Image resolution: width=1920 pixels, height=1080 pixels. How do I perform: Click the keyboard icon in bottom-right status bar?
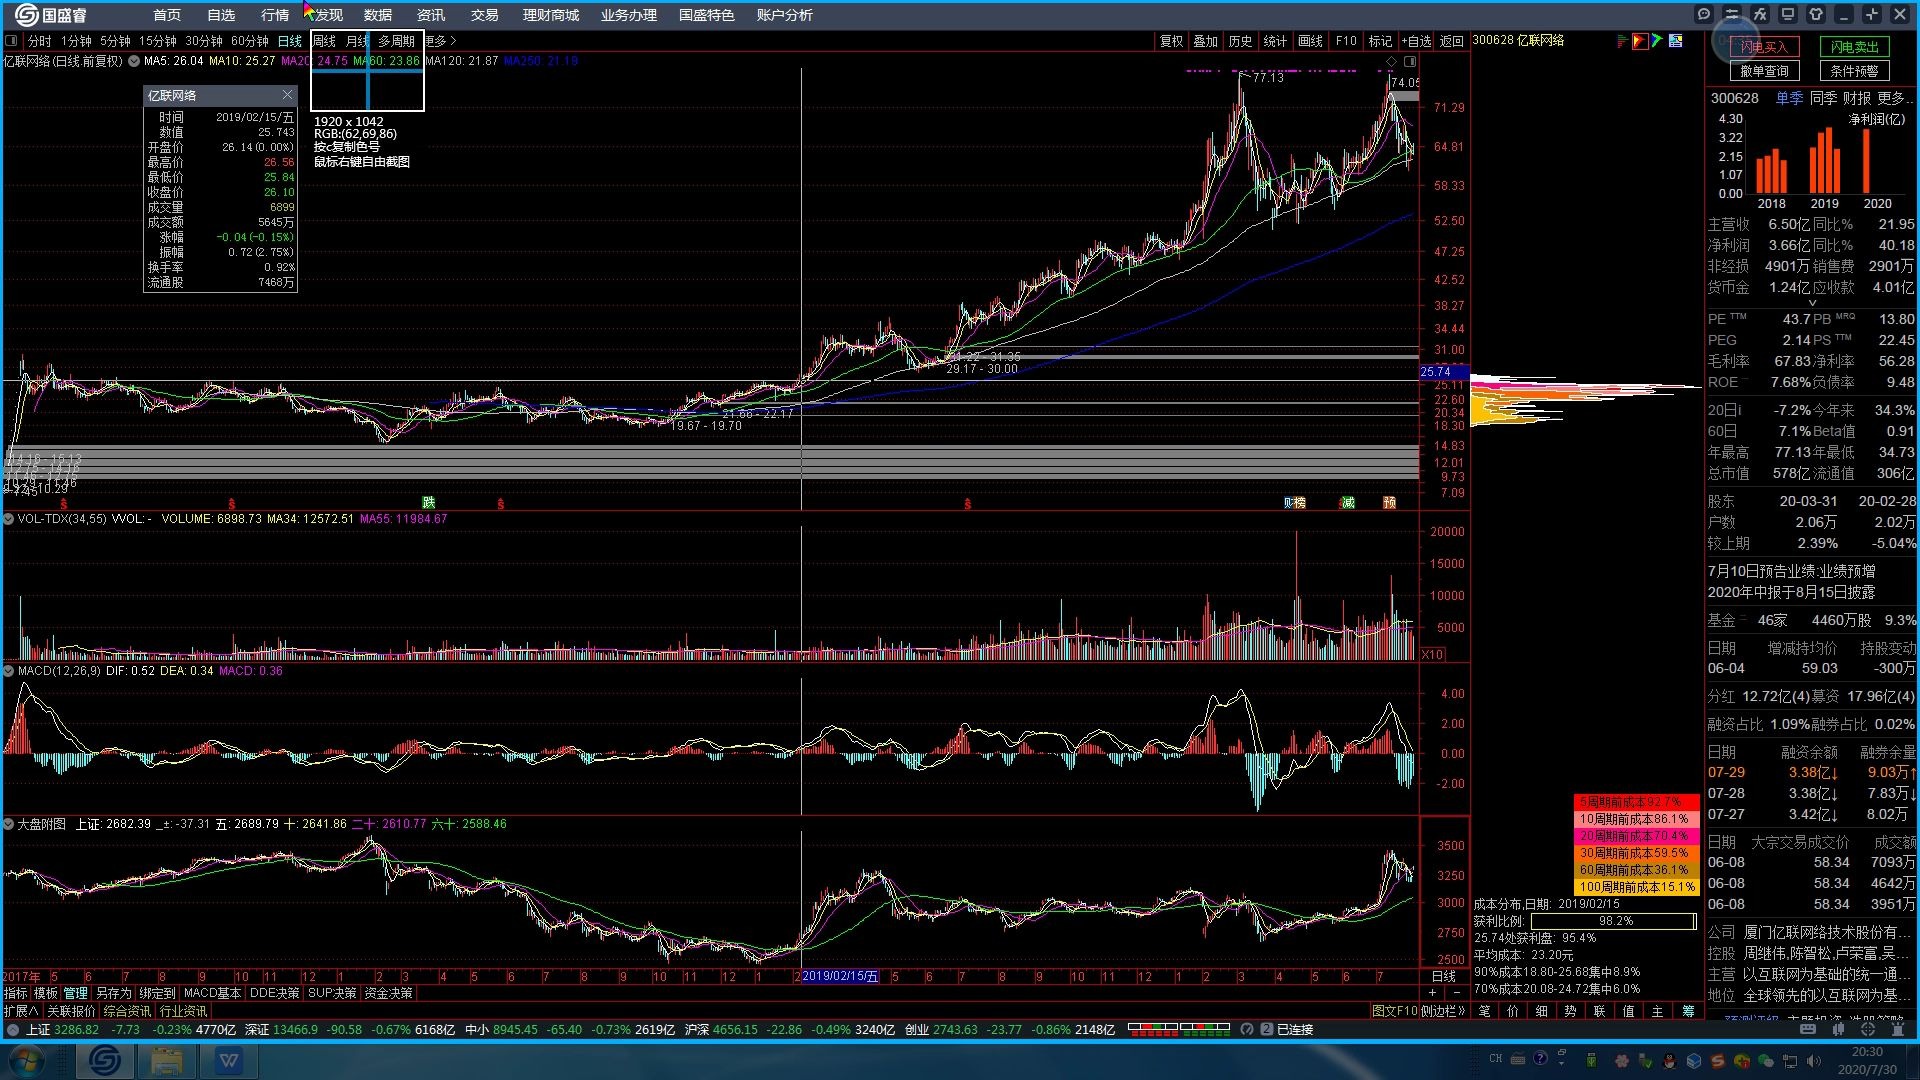1807,1028
